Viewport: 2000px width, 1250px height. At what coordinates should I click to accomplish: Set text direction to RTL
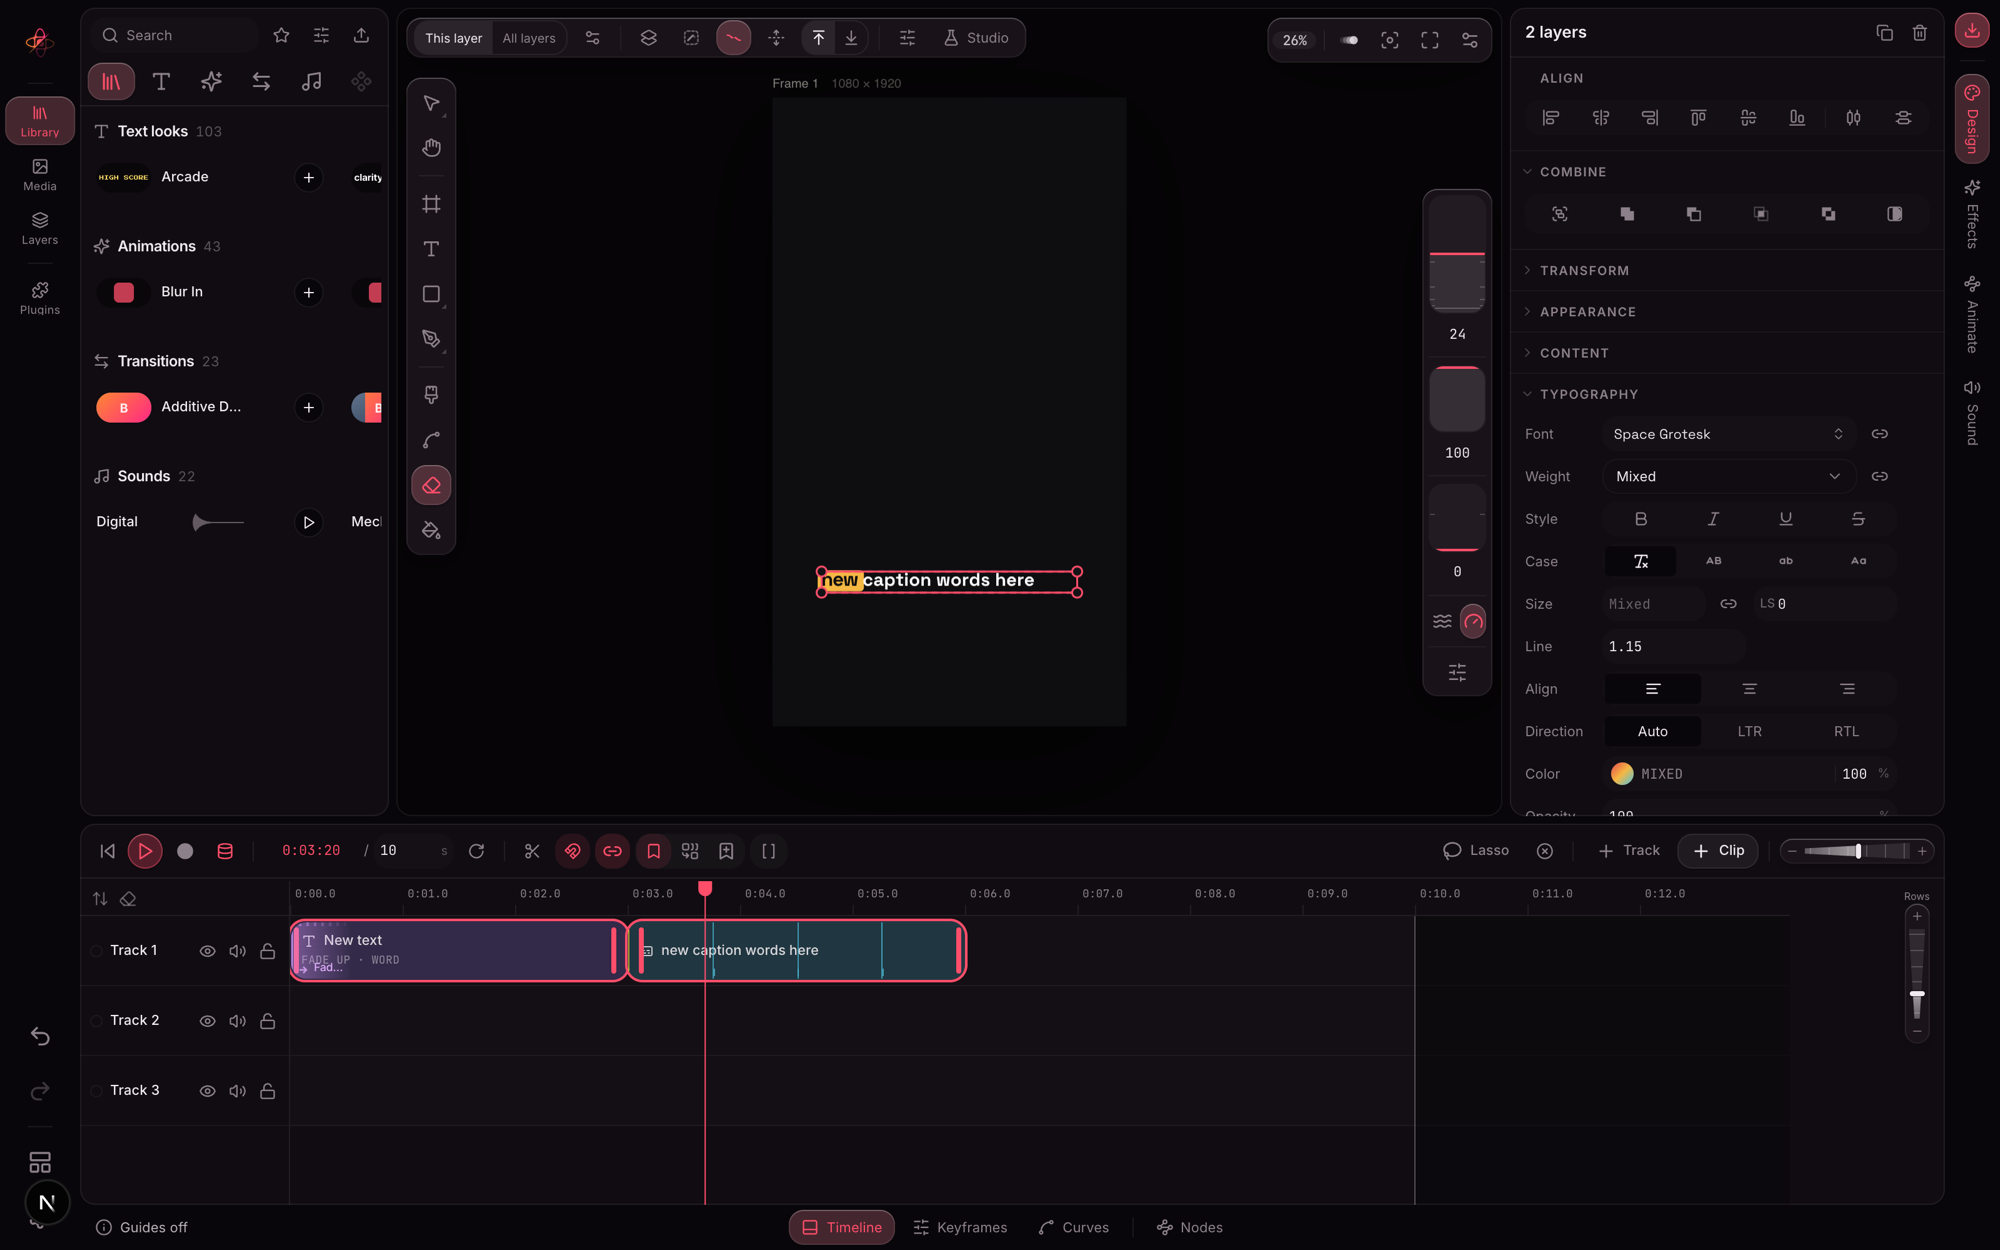(1846, 731)
